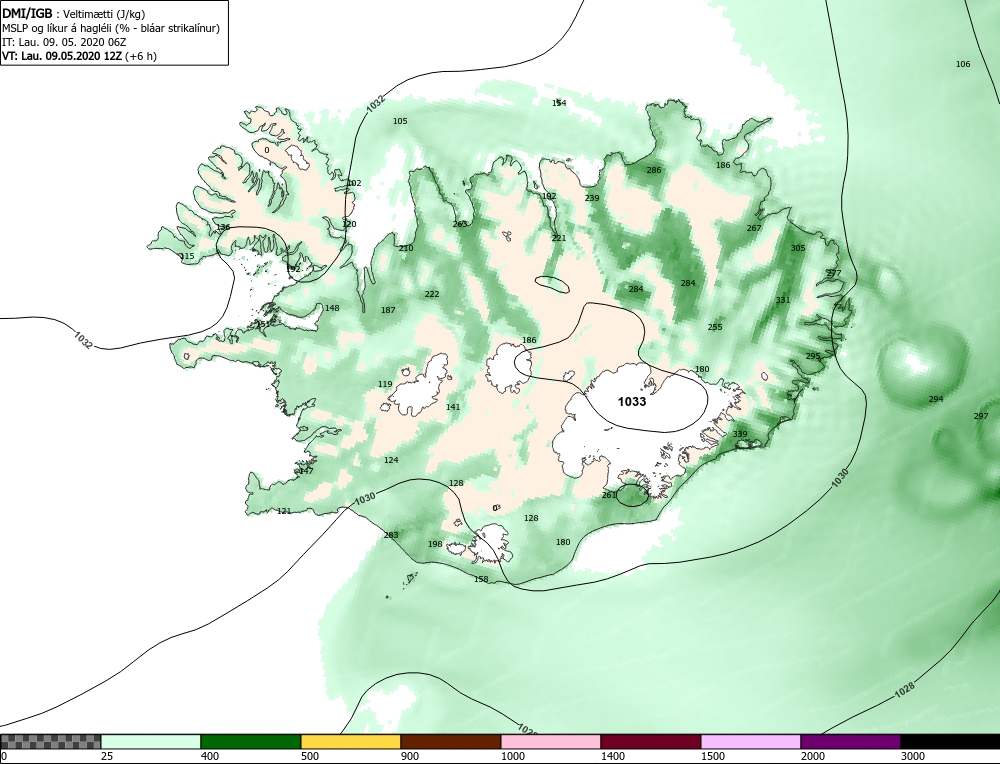Click the 119 map value

(385, 385)
